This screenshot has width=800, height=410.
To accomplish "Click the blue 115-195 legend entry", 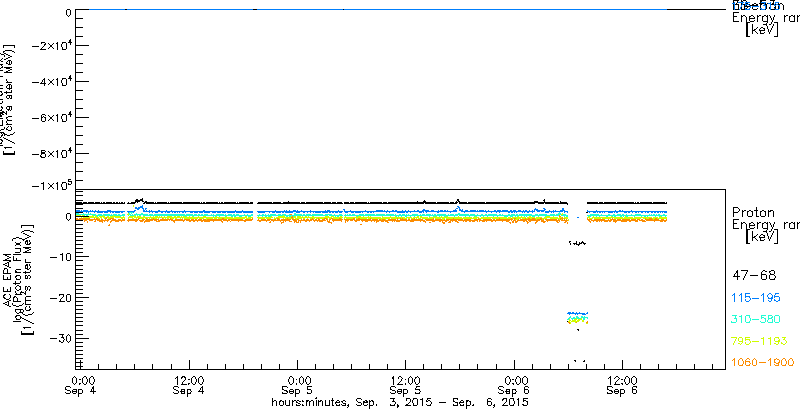I will (x=756, y=298).
